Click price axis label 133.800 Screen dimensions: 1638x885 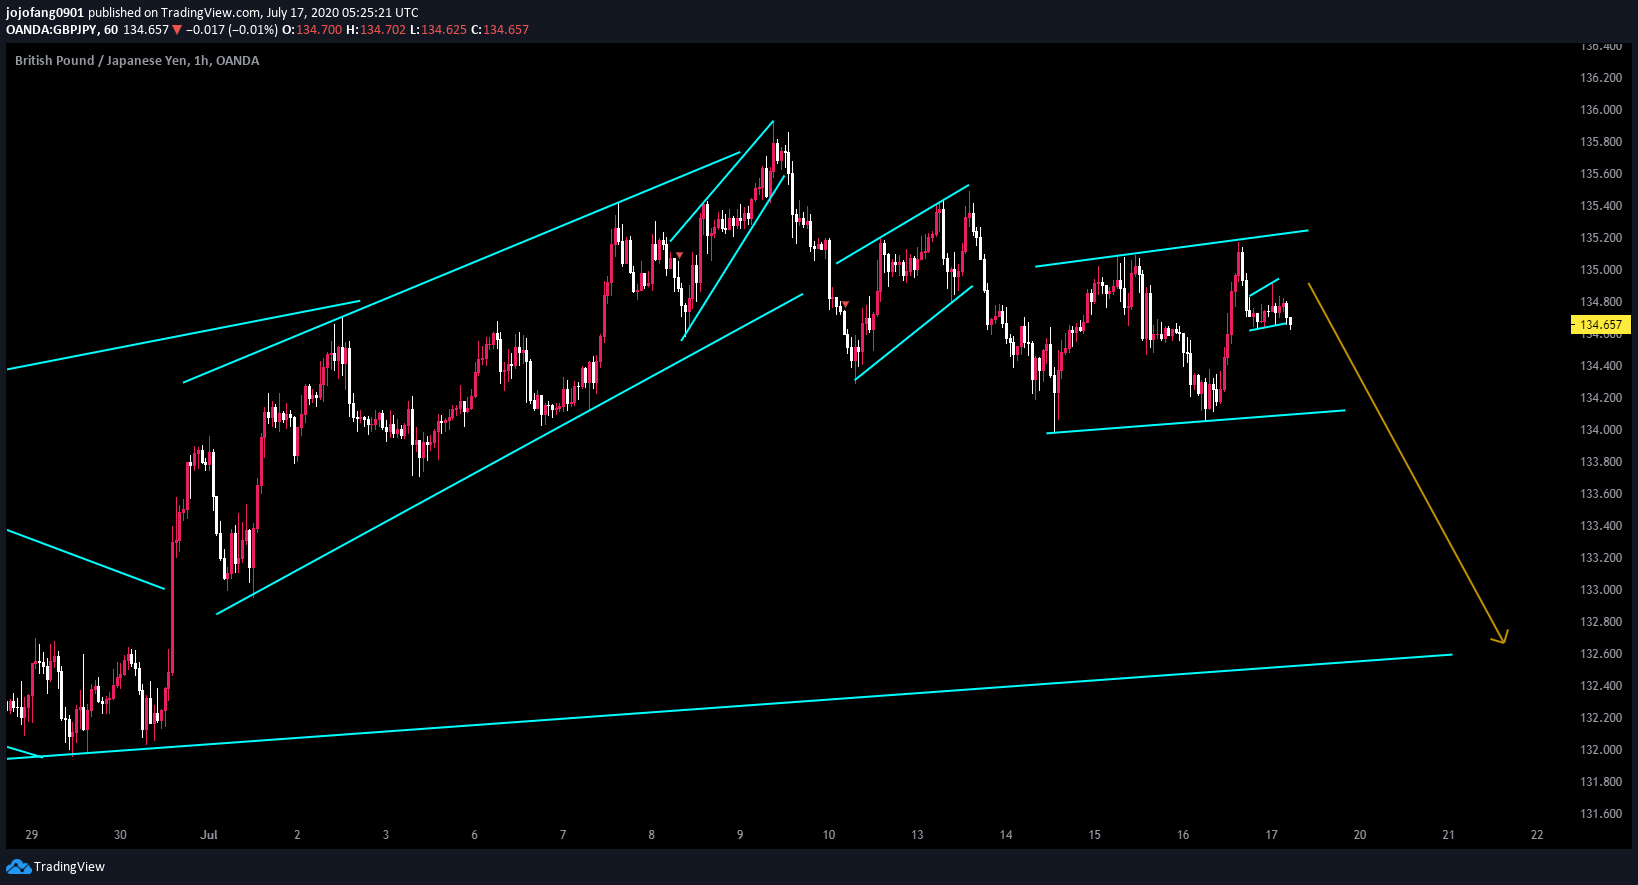pos(1601,462)
